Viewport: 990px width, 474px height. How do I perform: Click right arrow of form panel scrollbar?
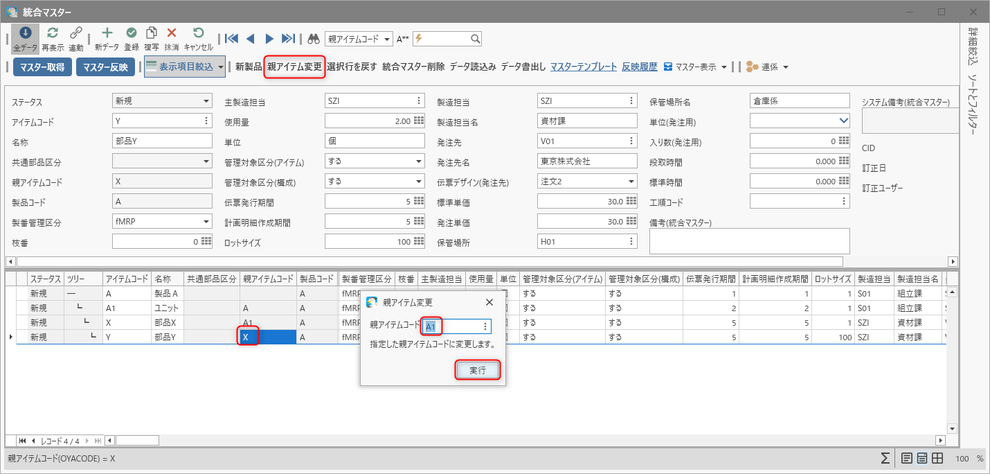pyautogui.click(x=953, y=261)
